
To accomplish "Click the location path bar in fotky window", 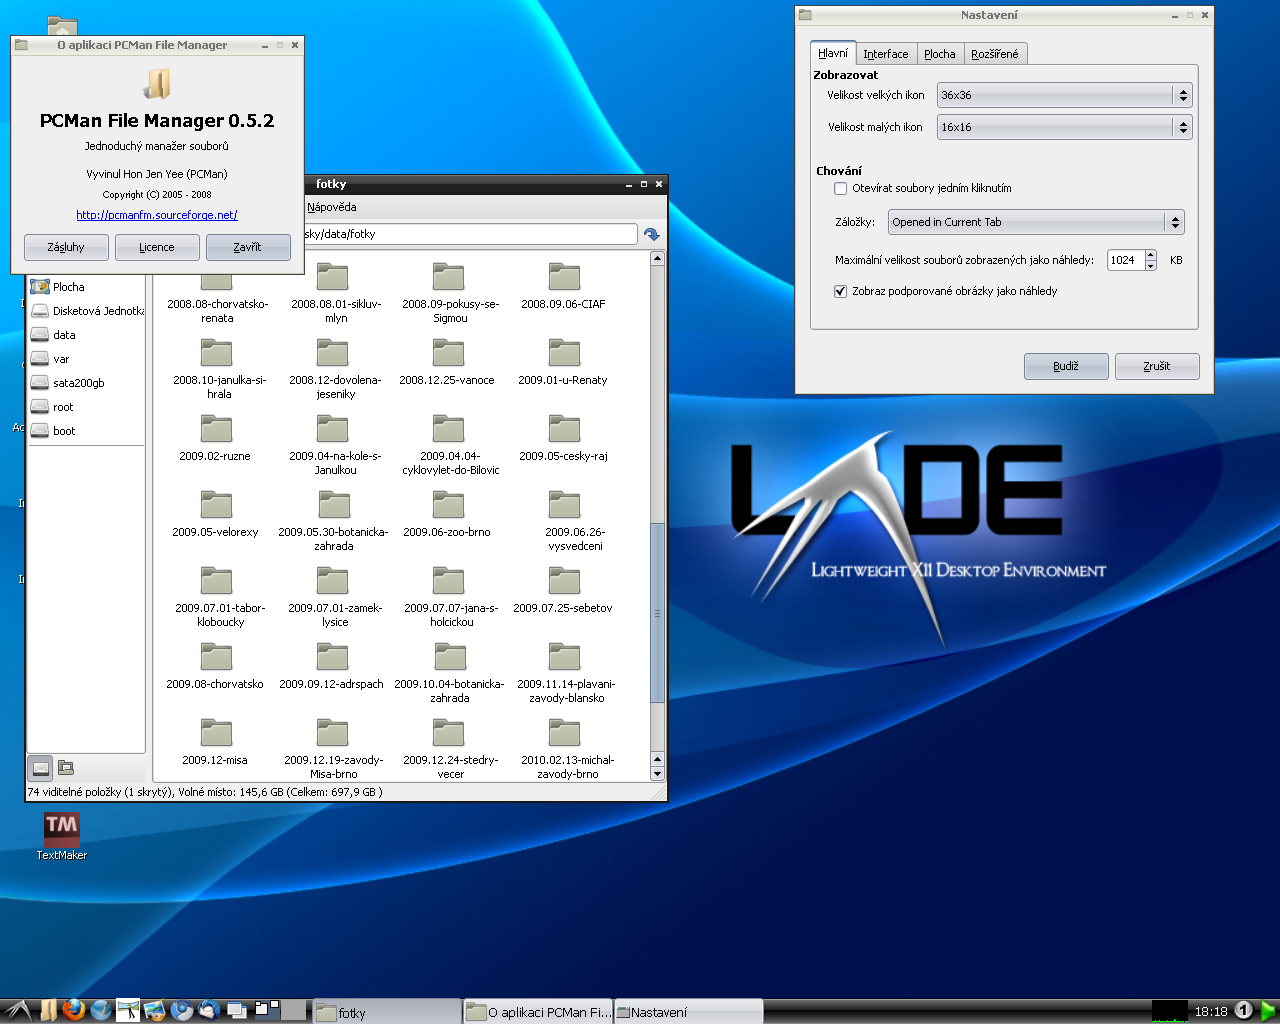I will click(x=470, y=234).
